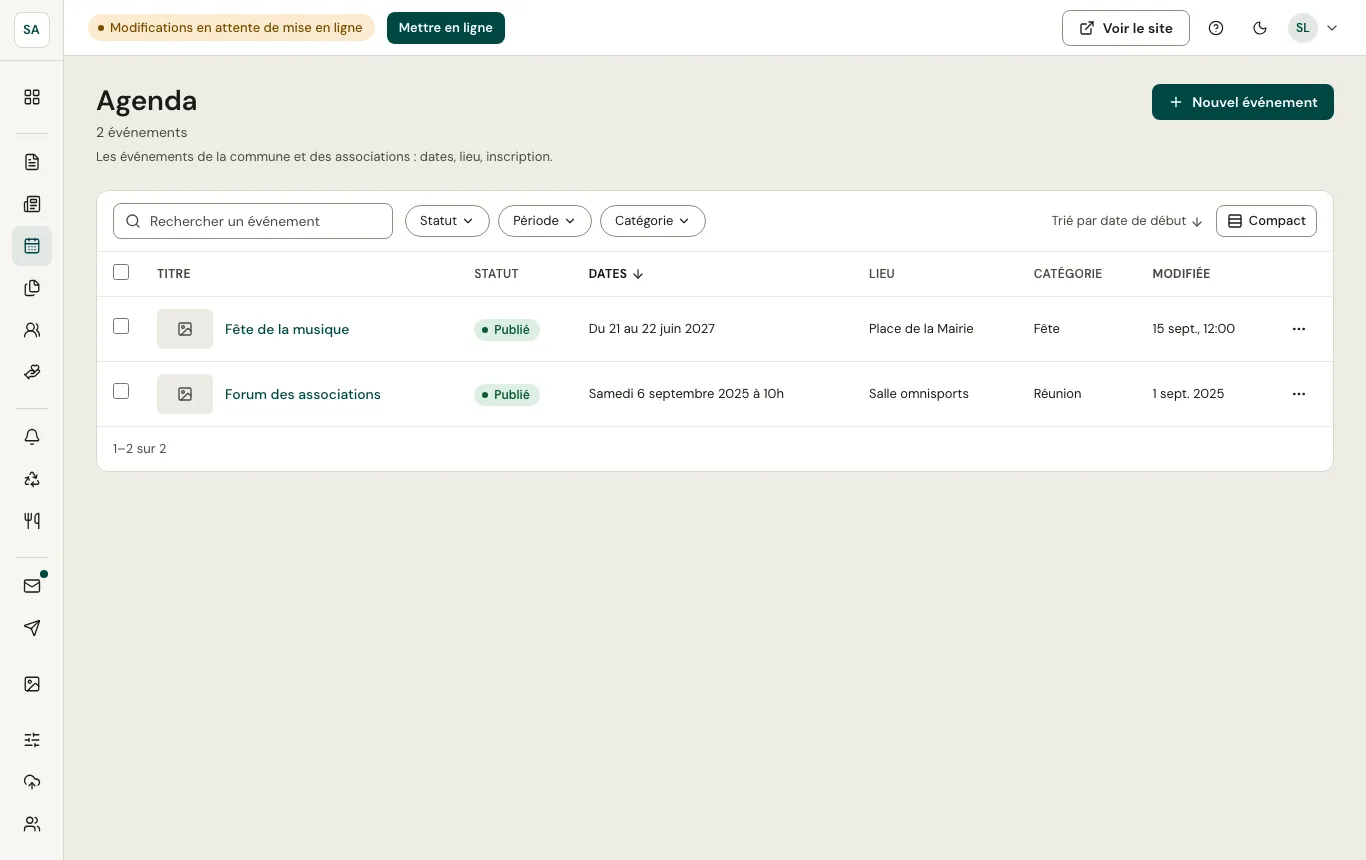Expand the Période filter dropdown

(545, 221)
